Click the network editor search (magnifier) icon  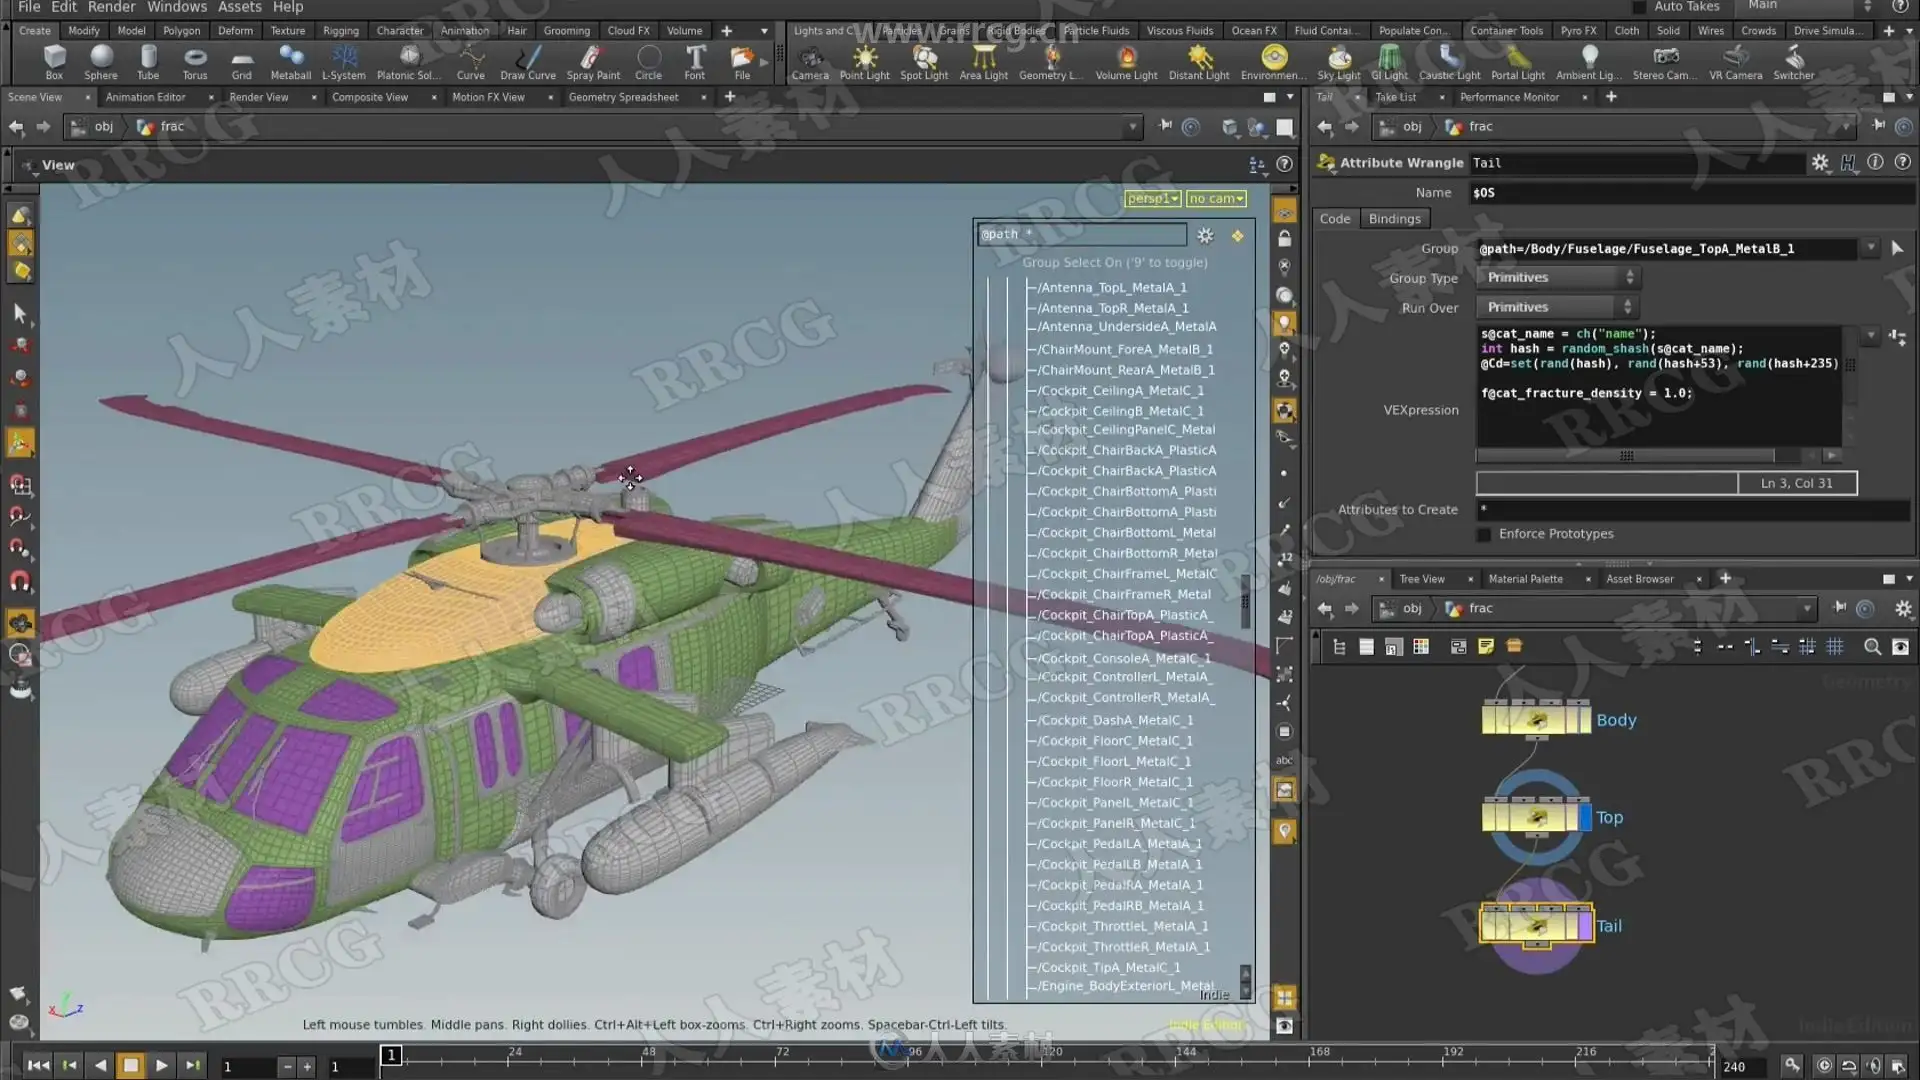click(1872, 647)
